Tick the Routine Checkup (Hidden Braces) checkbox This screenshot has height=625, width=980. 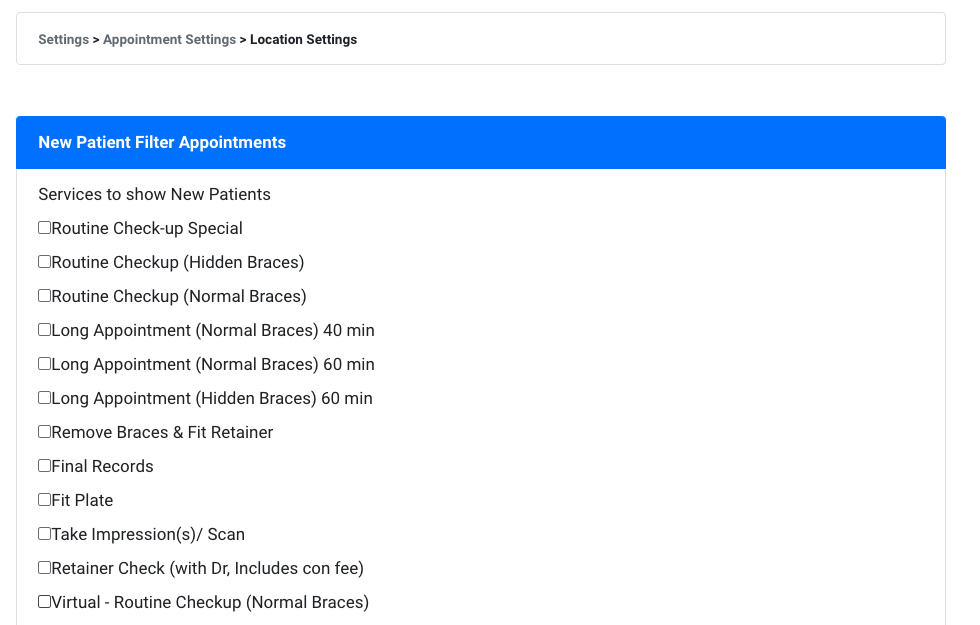44,262
